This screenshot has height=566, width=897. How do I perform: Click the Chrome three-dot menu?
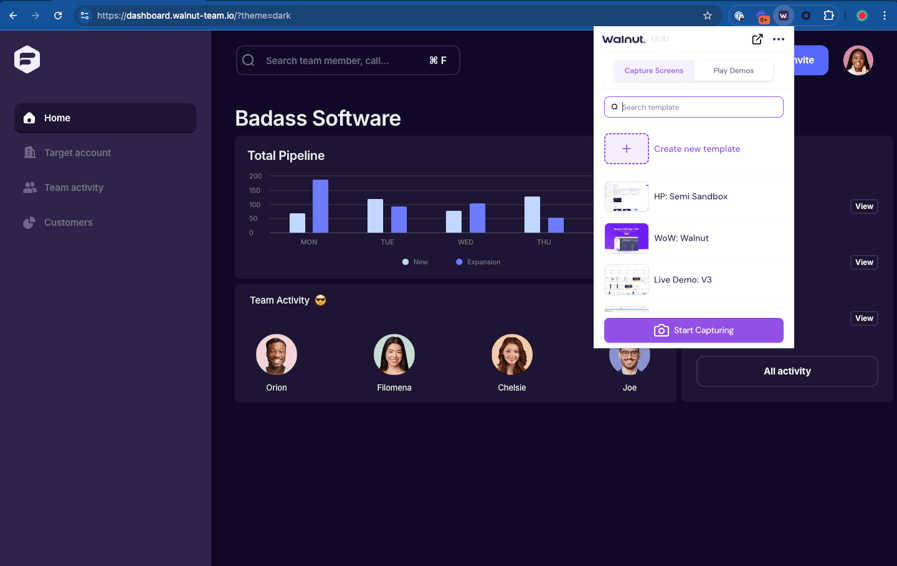[884, 15]
